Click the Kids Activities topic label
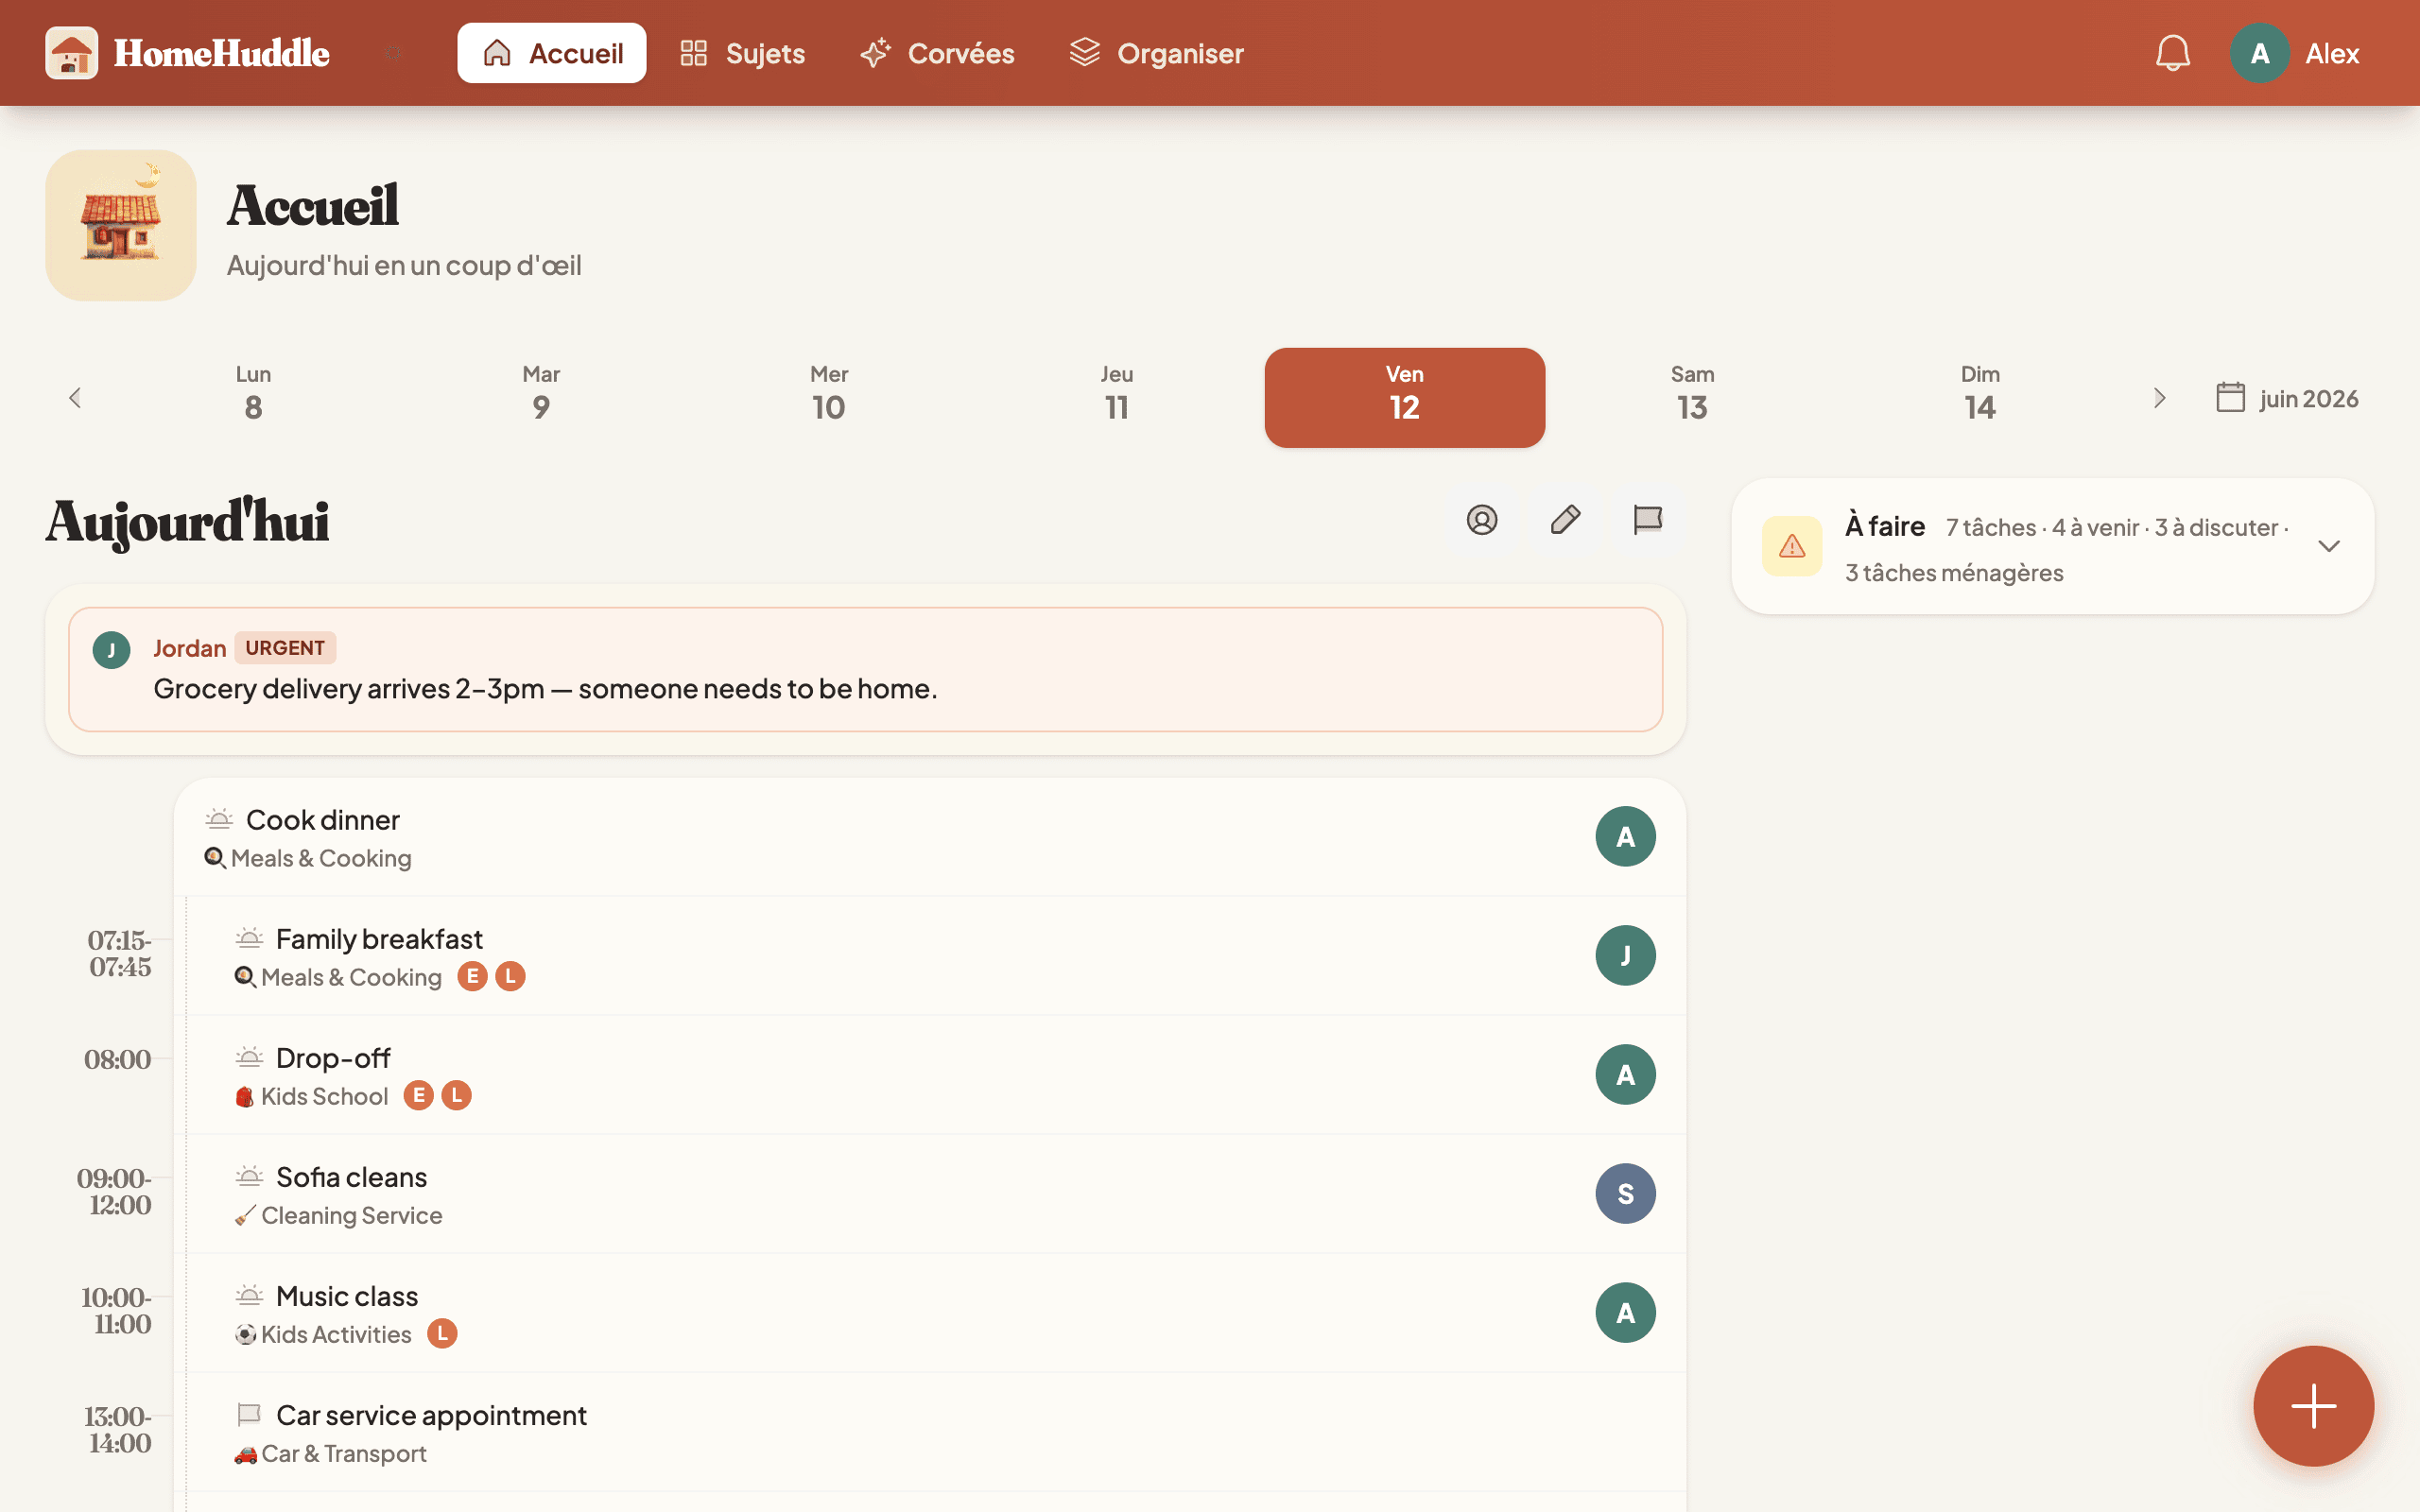 click(x=336, y=1334)
